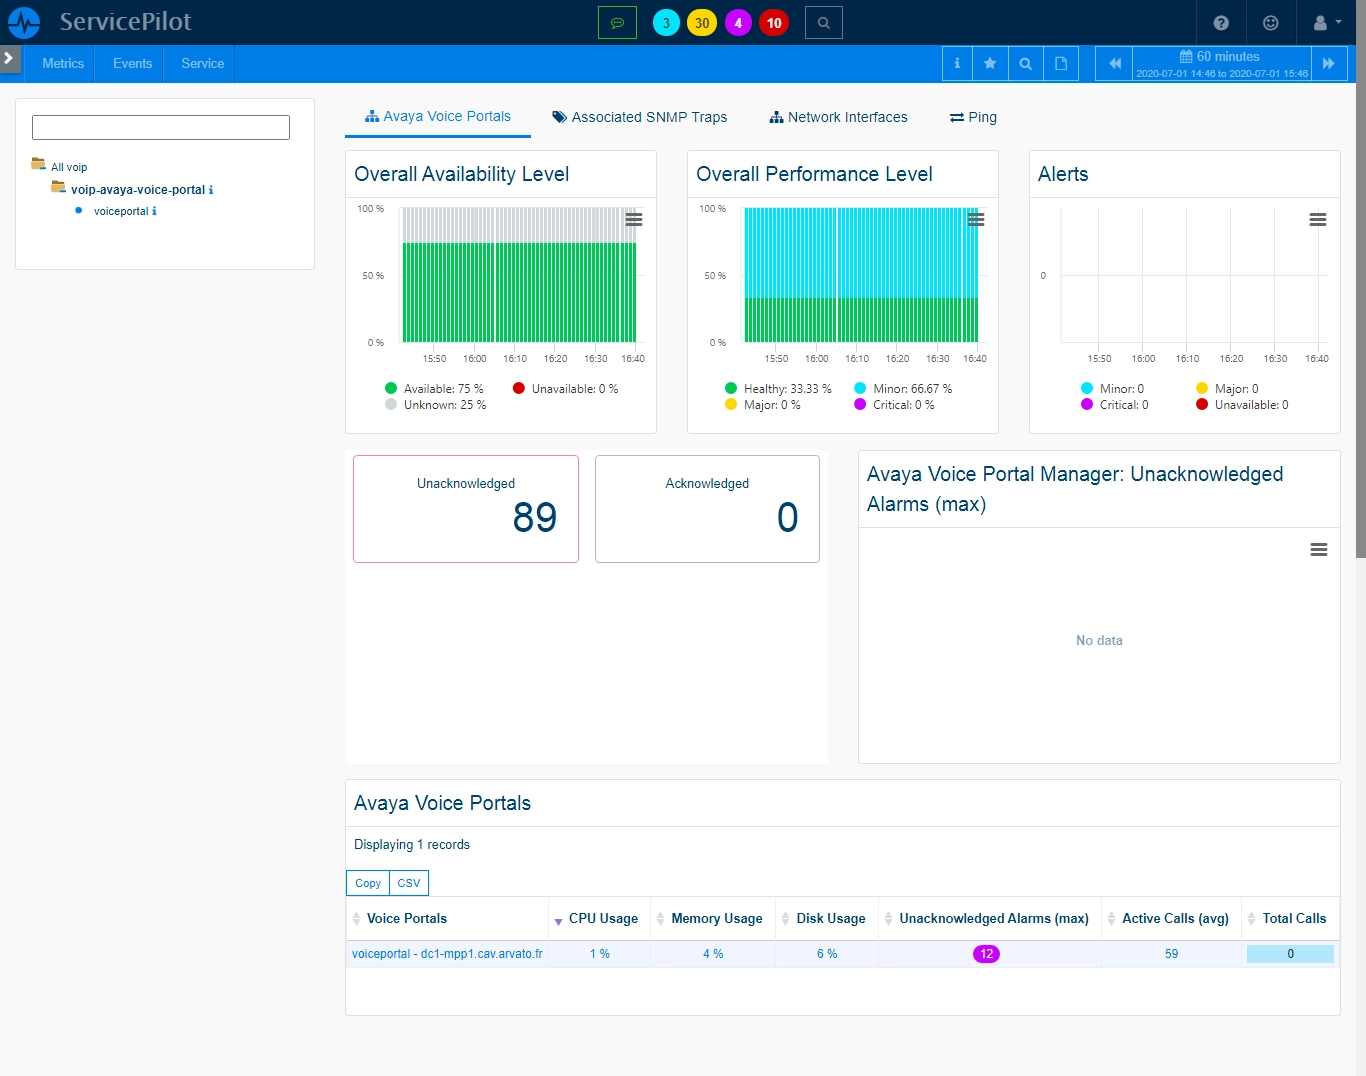
Task: Click the Unacknowledged 89 card
Action: point(466,509)
